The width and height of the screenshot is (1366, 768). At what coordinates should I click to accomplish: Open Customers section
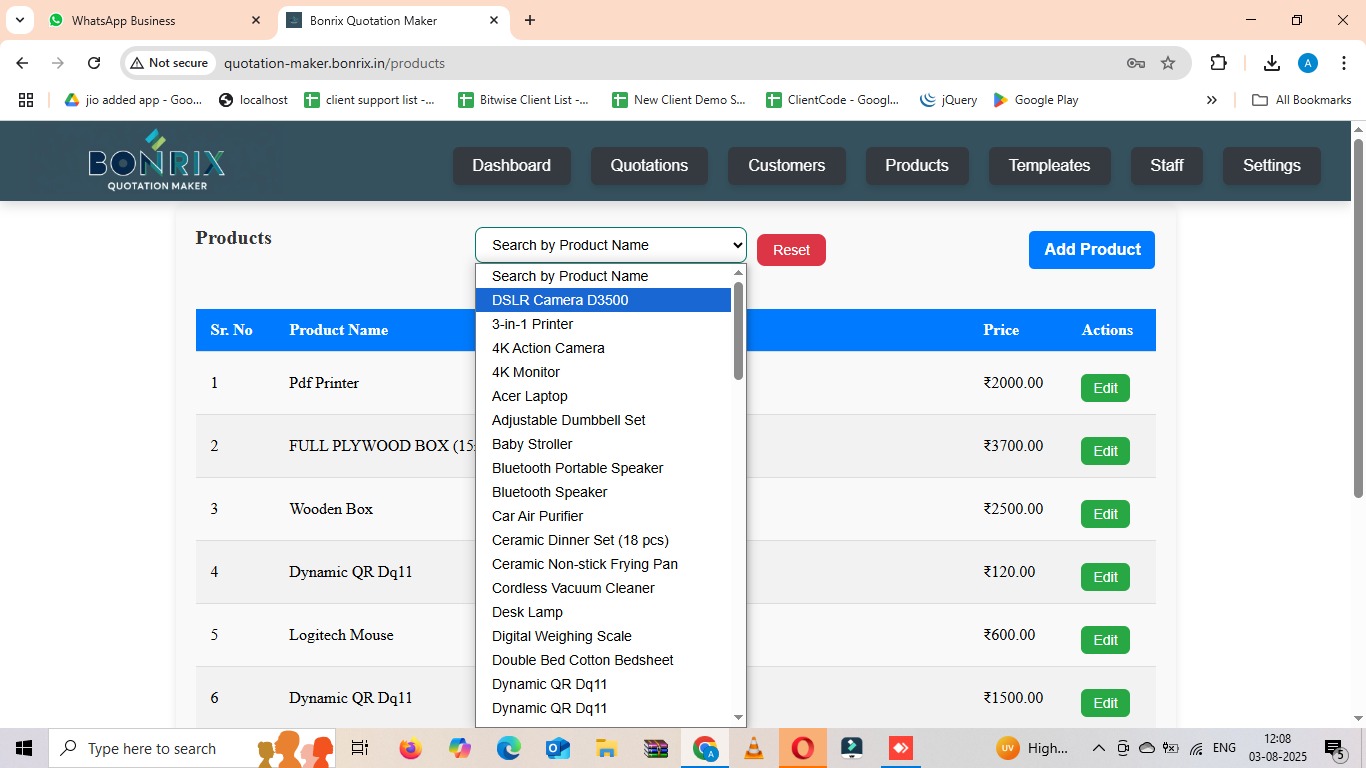[787, 166]
